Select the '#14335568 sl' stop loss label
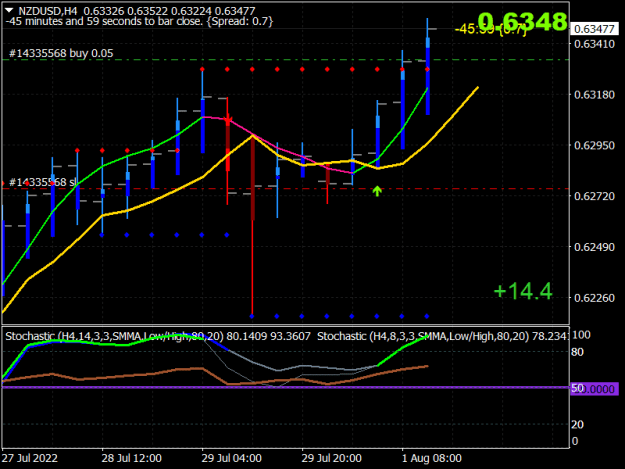 point(42,182)
